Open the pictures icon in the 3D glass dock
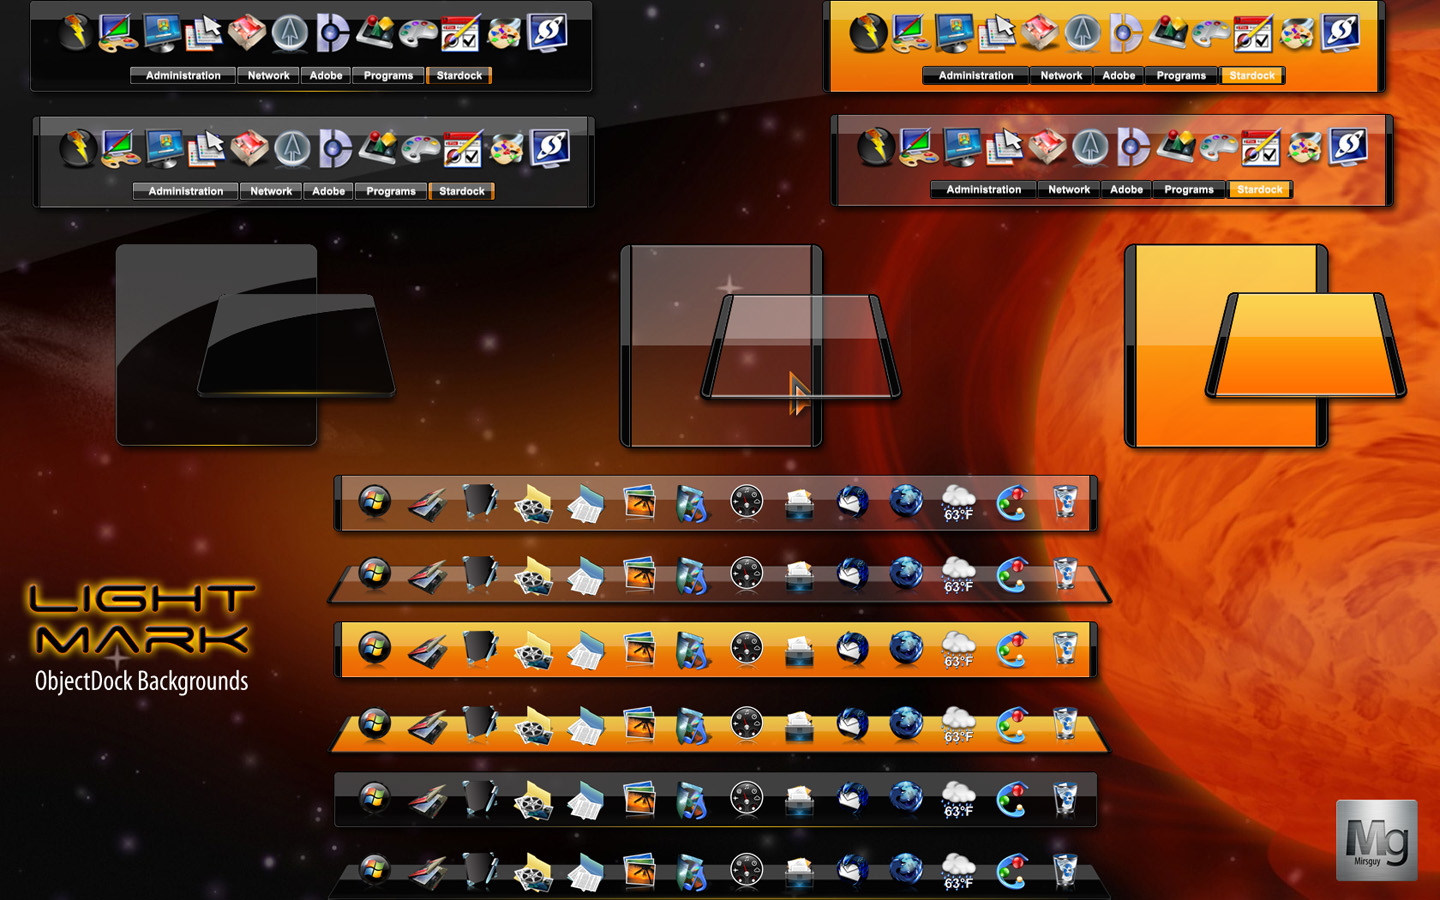The width and height of the screenshot is (1440, 900). [x=640, y=574]
